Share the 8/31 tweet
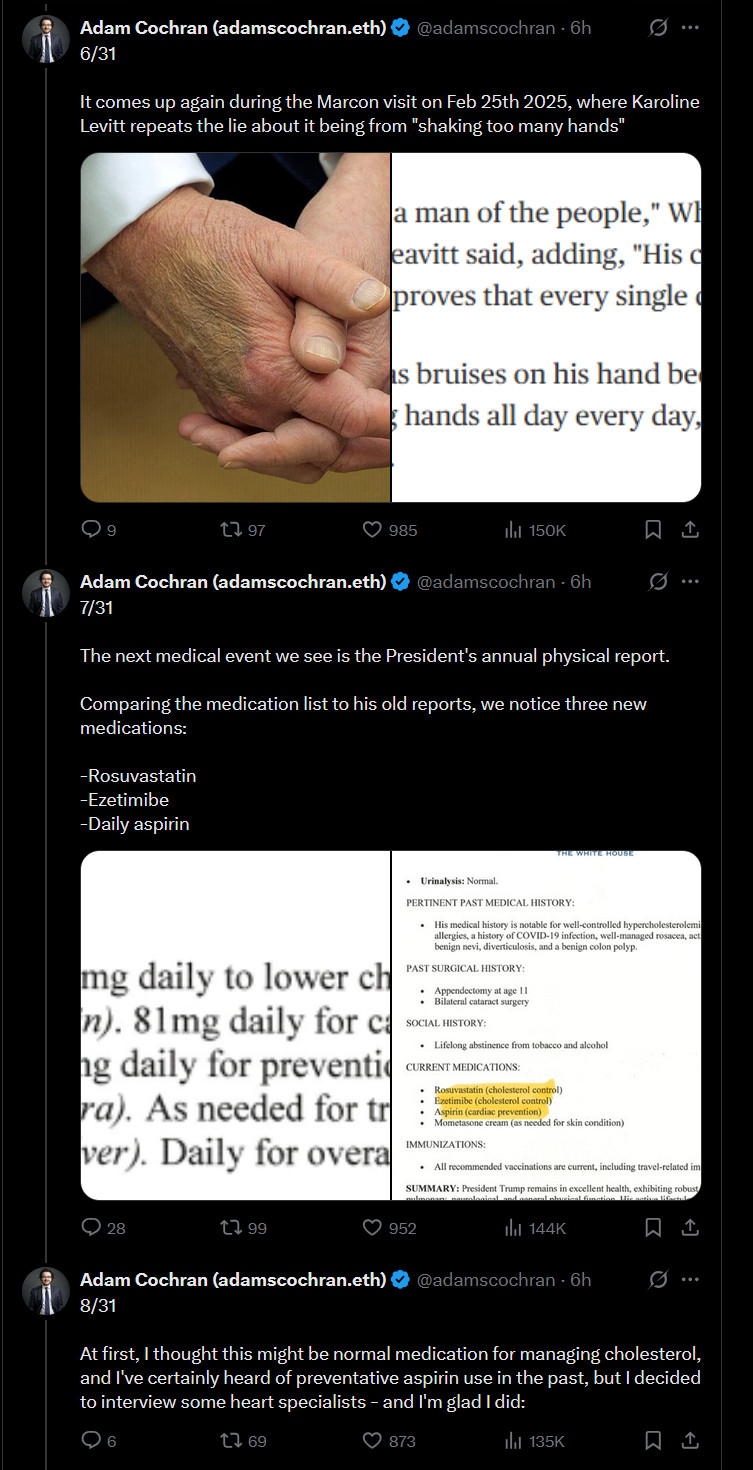The image size is (753, 1470). (x=690, y=1440)
